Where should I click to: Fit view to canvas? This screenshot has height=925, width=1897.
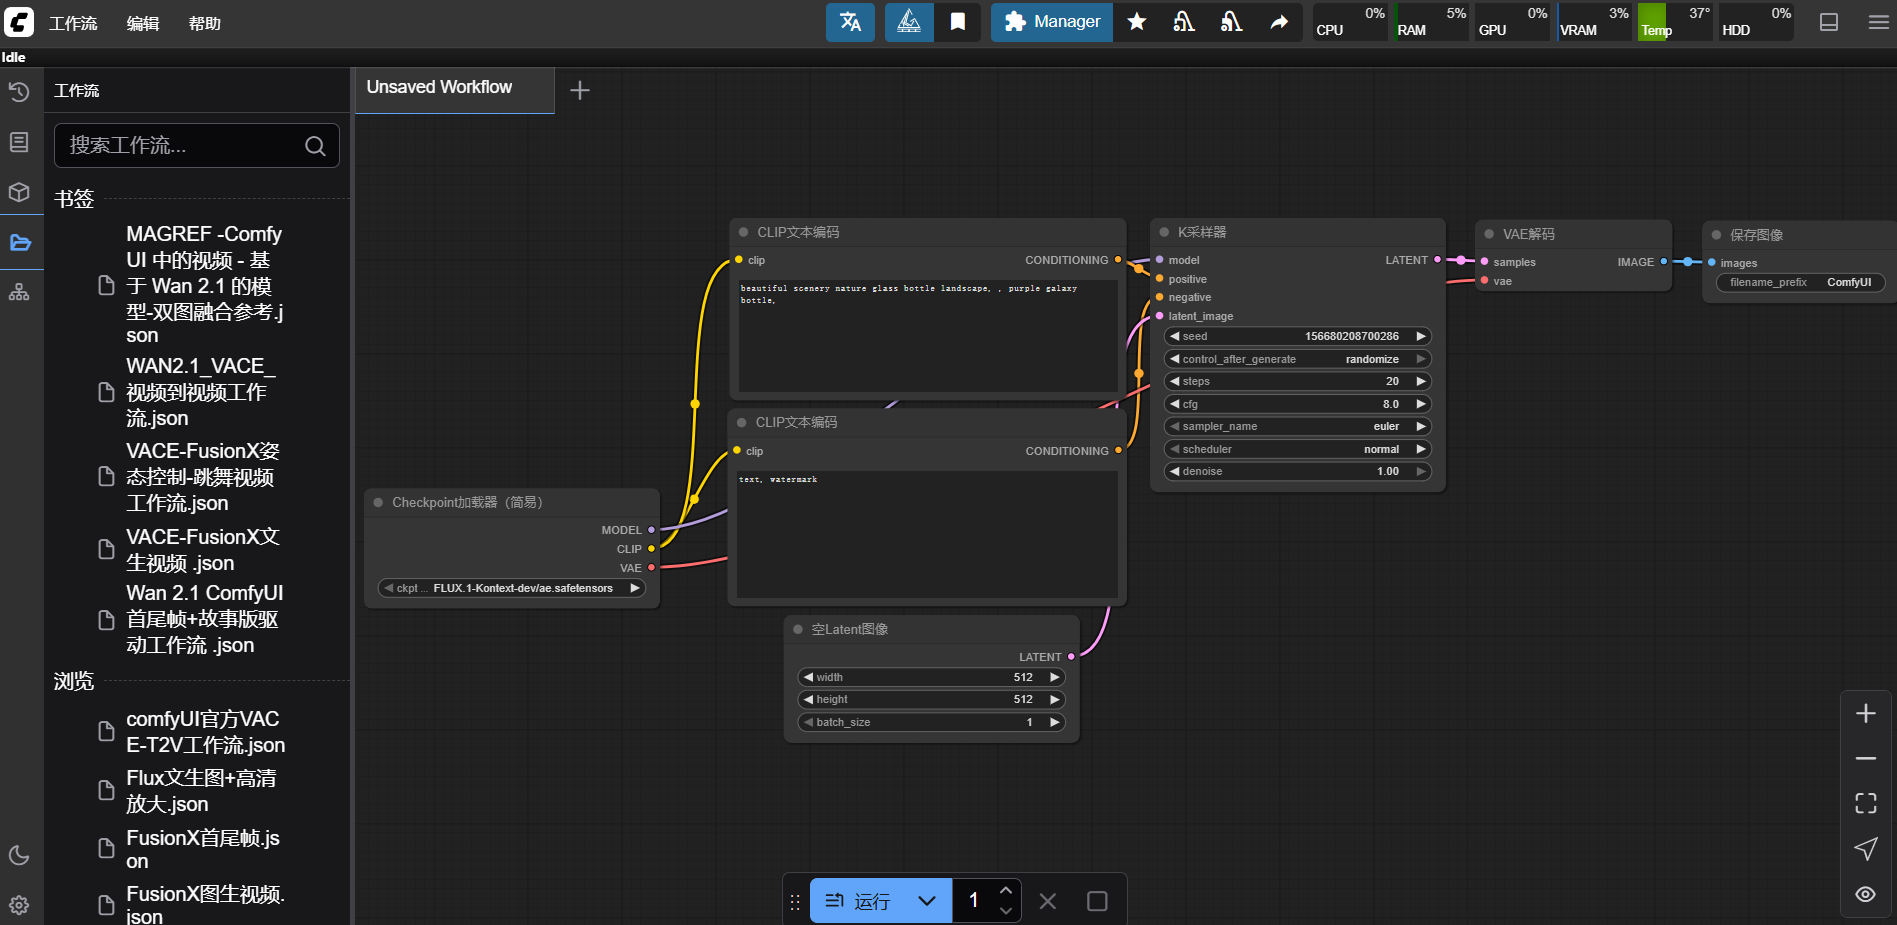(1865, 803)
